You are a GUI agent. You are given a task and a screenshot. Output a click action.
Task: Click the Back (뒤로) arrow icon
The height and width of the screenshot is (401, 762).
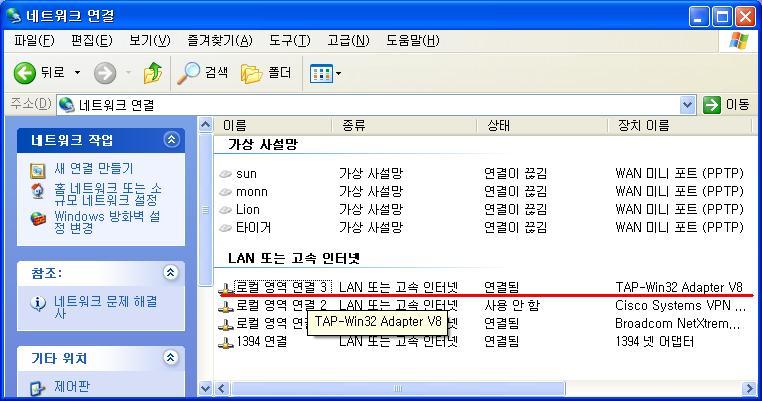coord(26,73)
